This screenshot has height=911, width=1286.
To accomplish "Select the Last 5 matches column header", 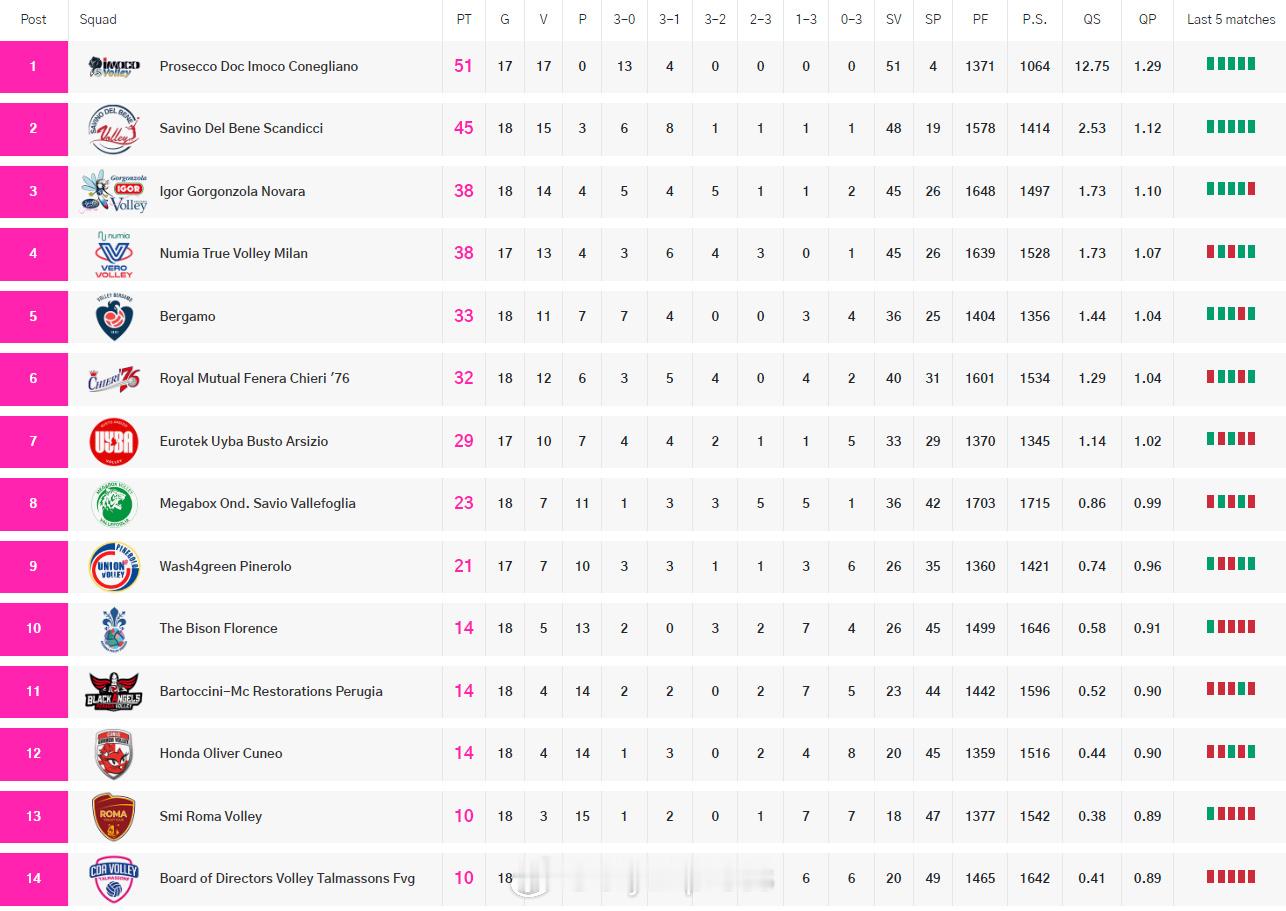I will [x=1231, y=19].
